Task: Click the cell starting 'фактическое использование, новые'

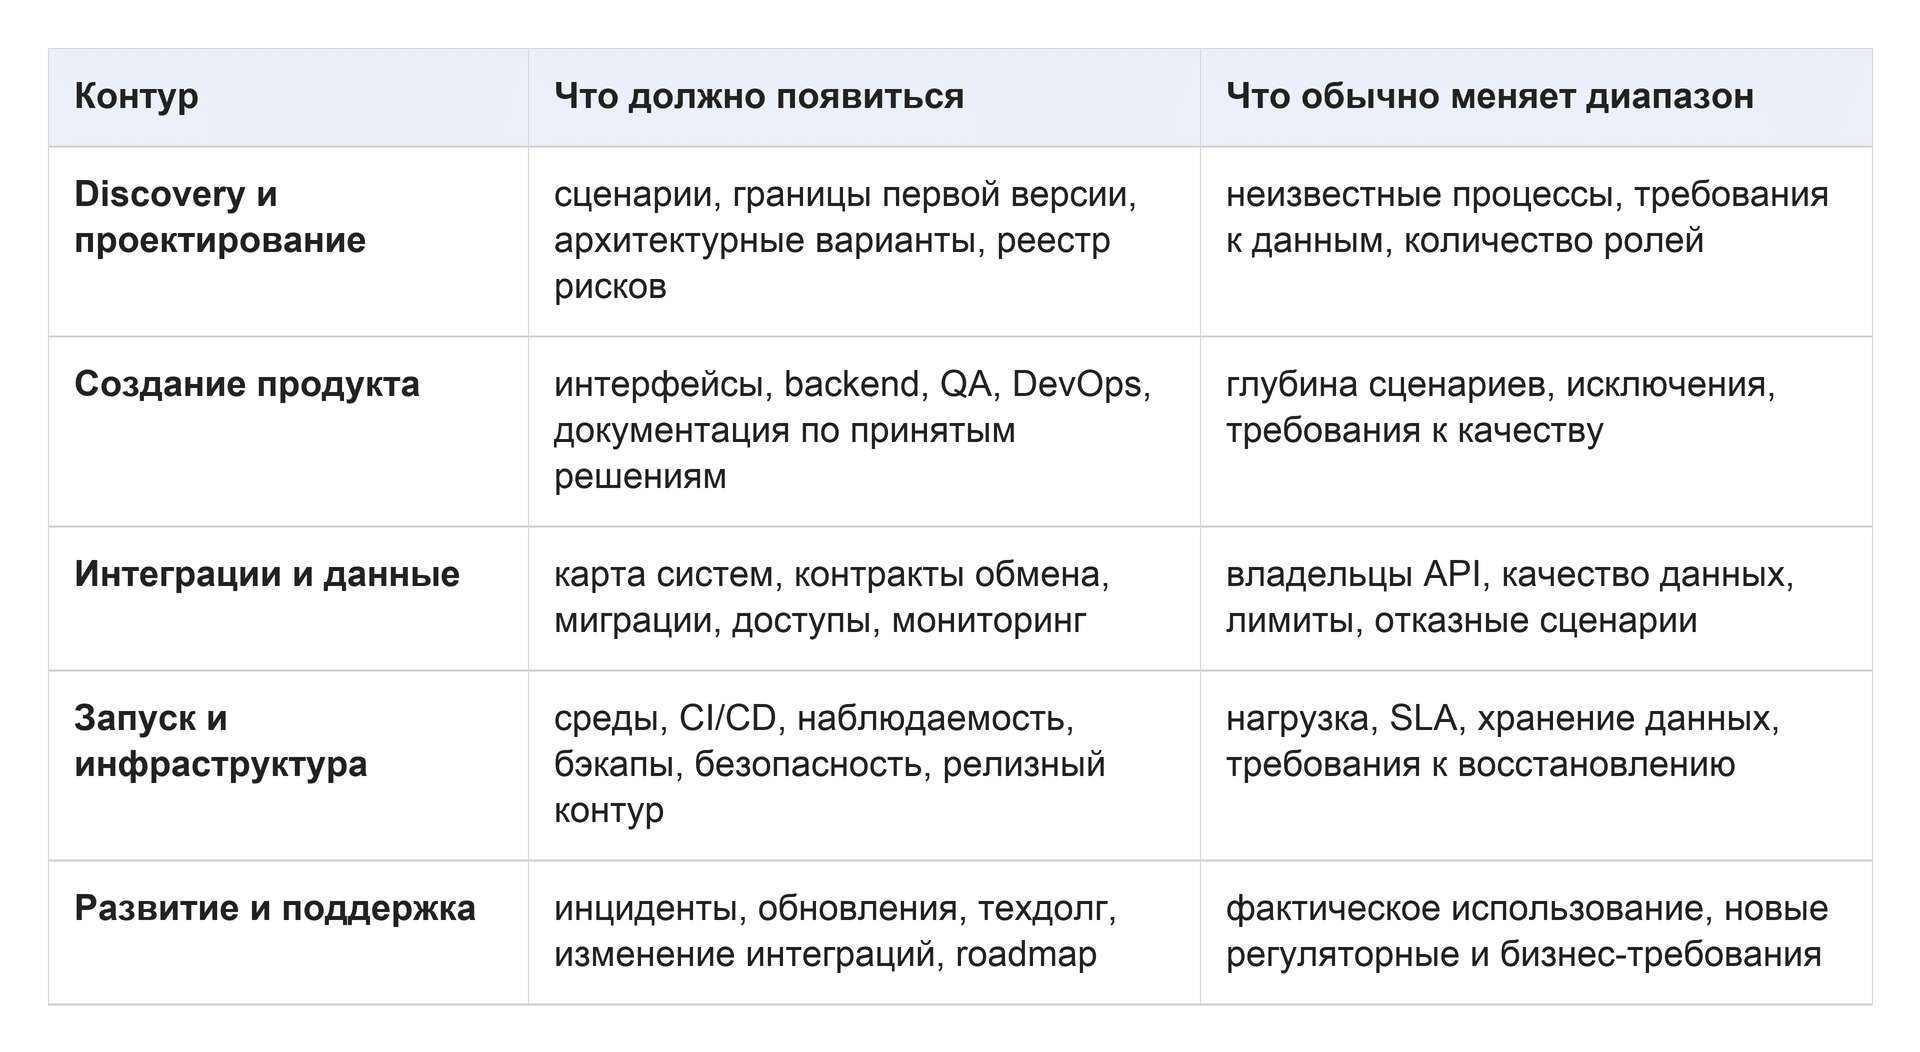Action: [x=1536, y=932]
